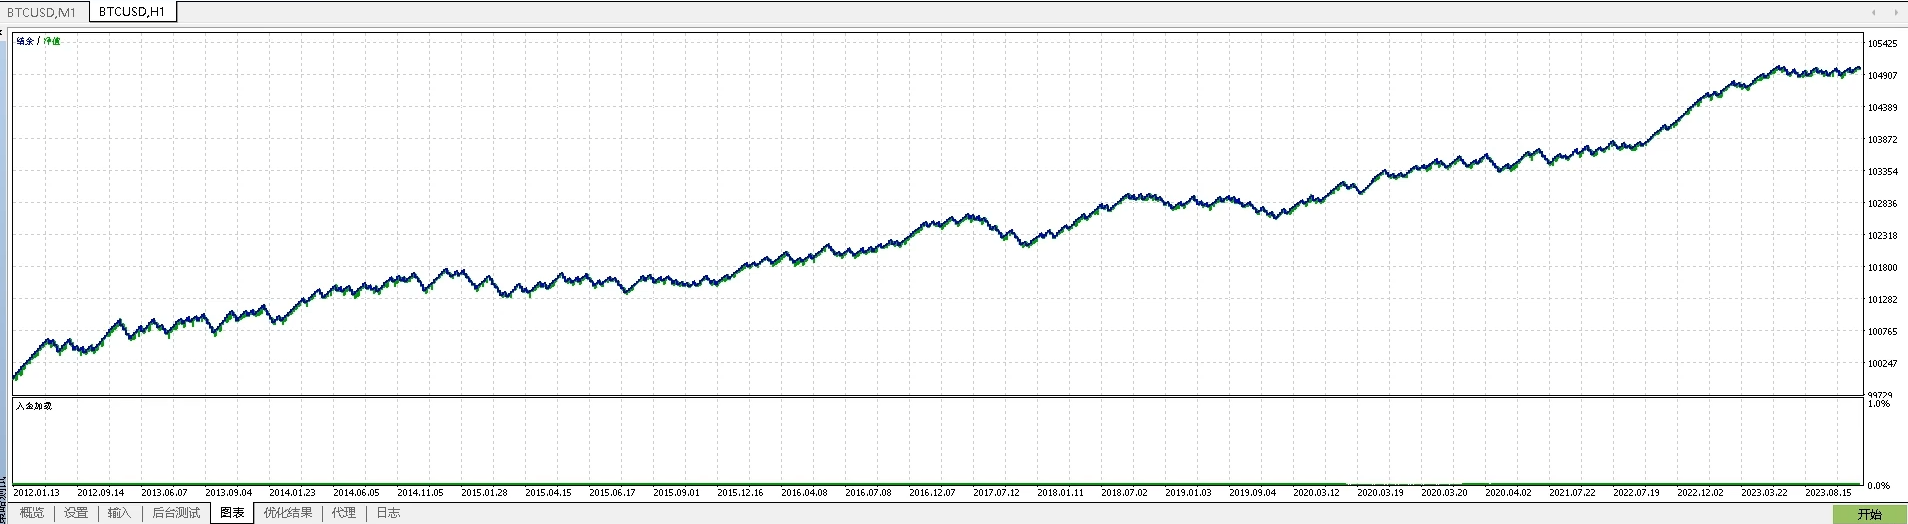1908x524 pixels.
Task: Click the 105425 value on balance axis
Action: click(x=1882, y=44)
